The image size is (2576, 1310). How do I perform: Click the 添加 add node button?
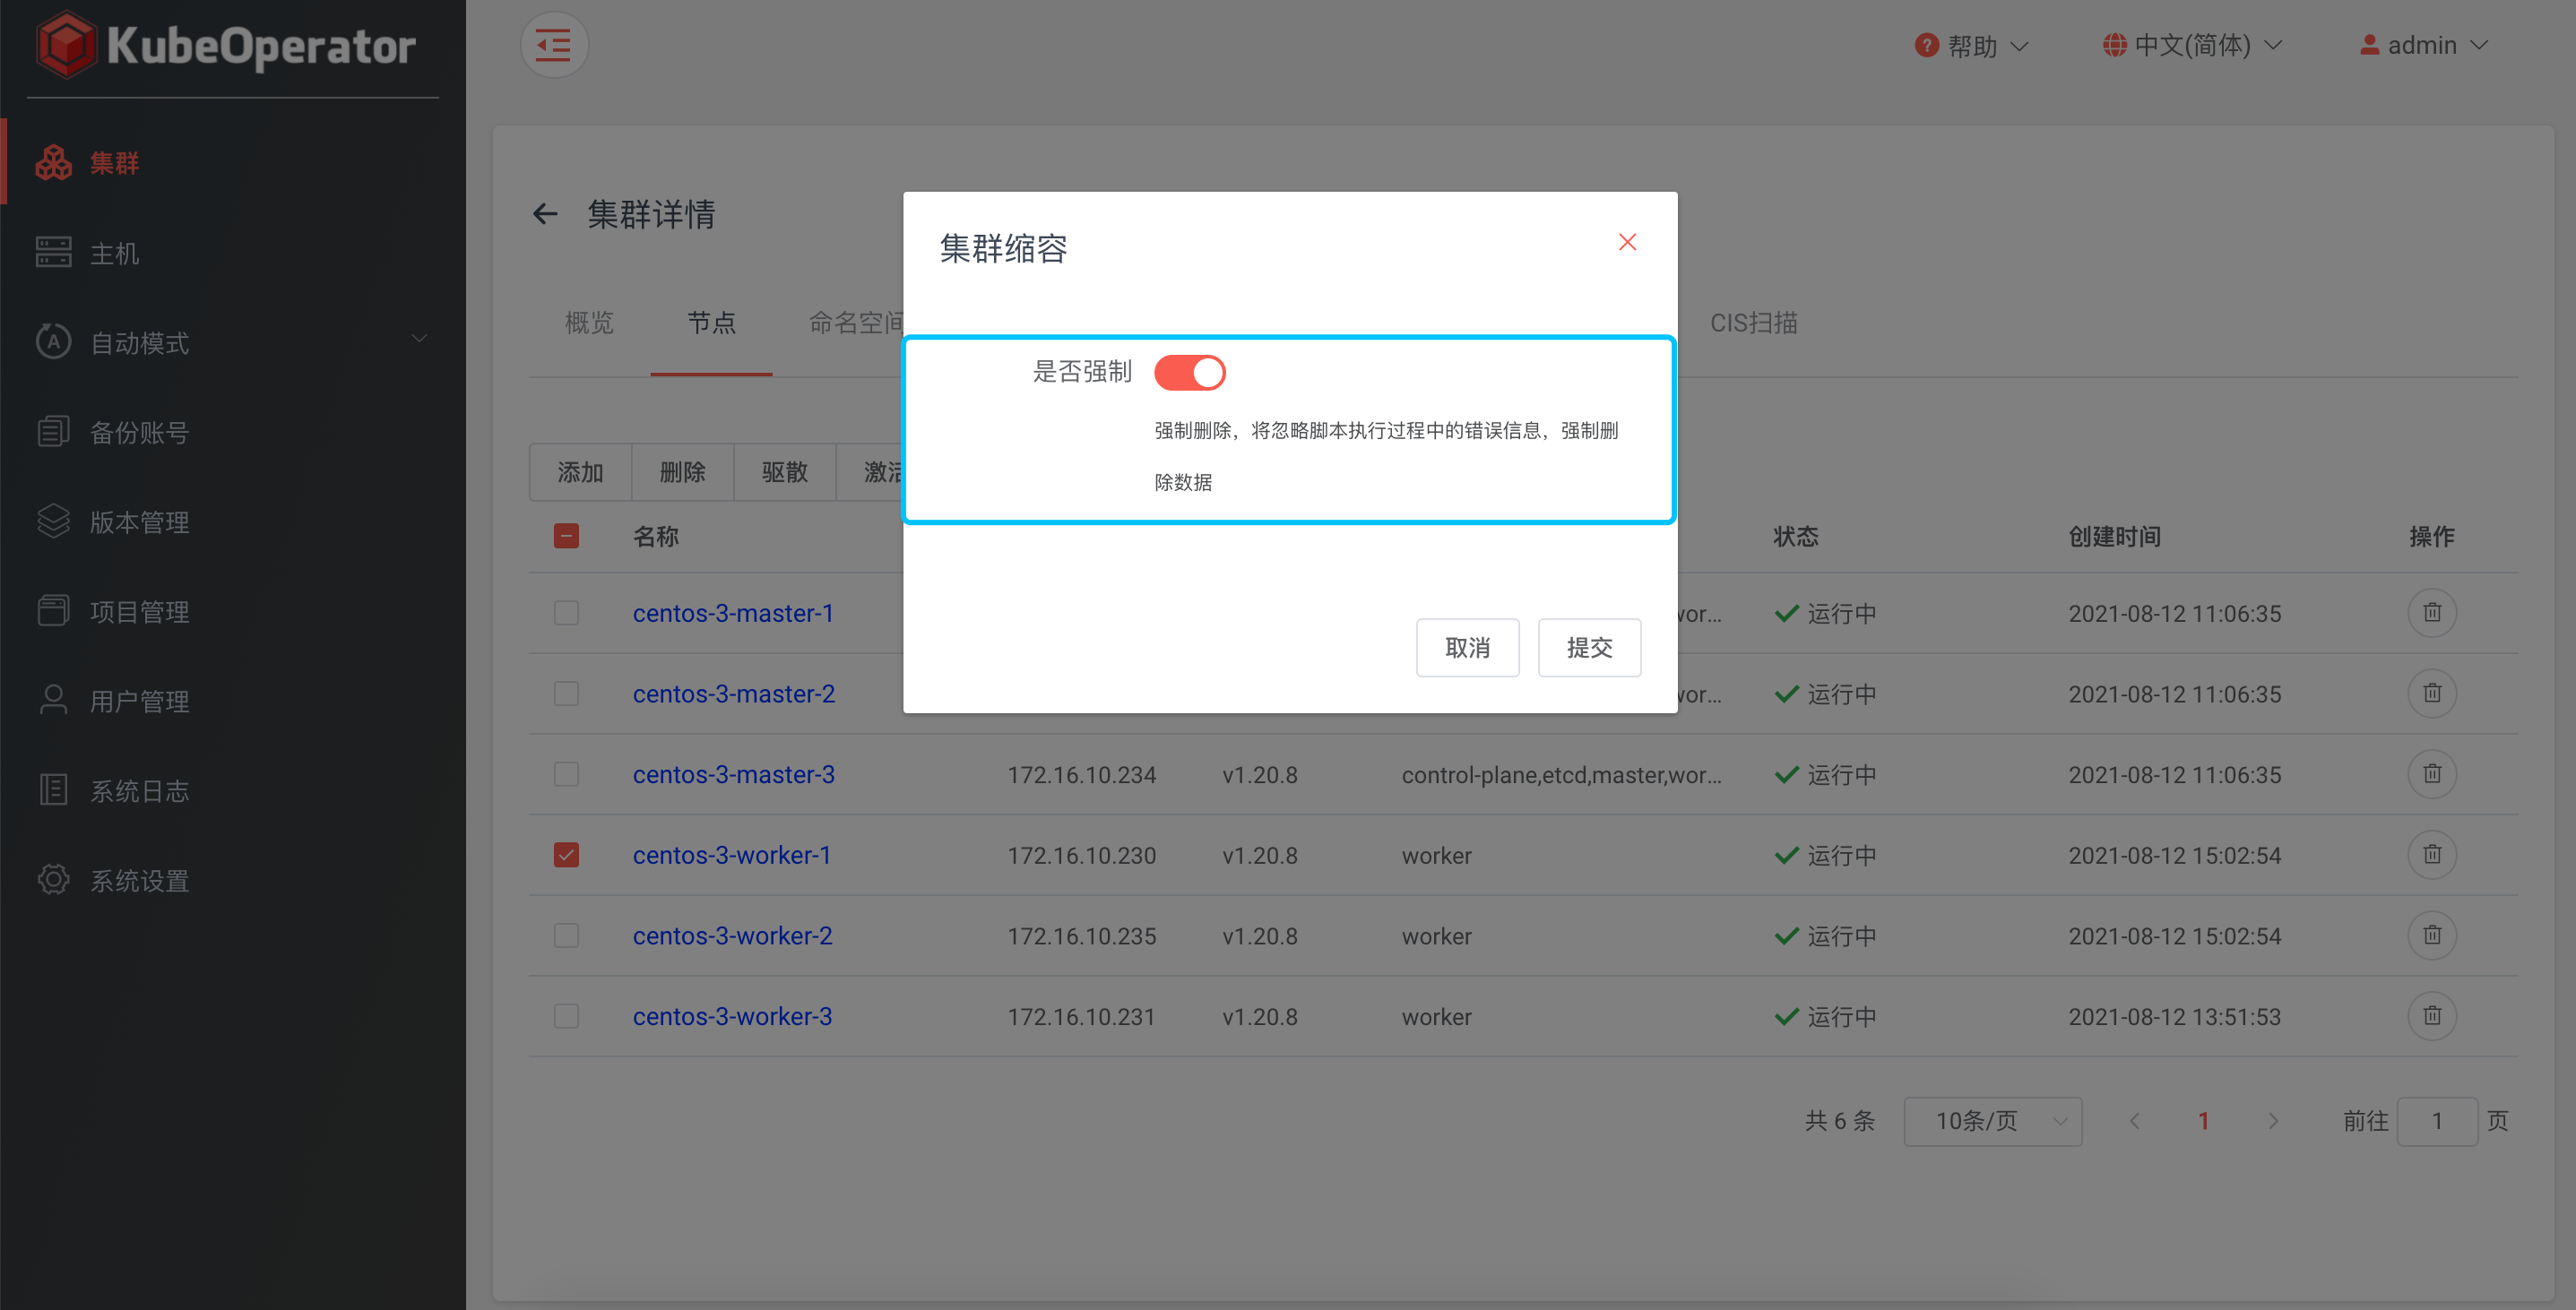580,472
